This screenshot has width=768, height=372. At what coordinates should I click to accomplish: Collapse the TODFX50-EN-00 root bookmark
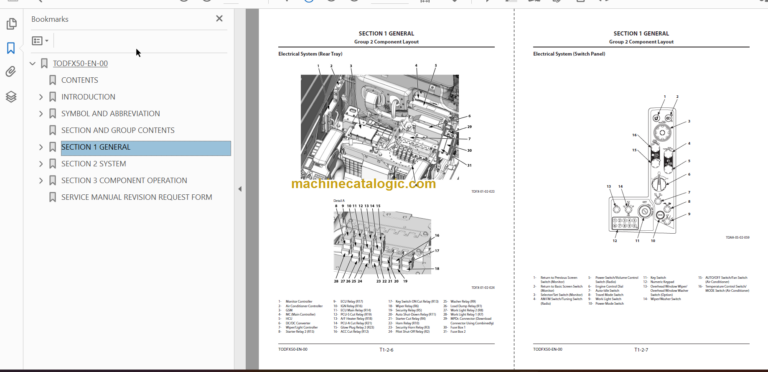33,64
